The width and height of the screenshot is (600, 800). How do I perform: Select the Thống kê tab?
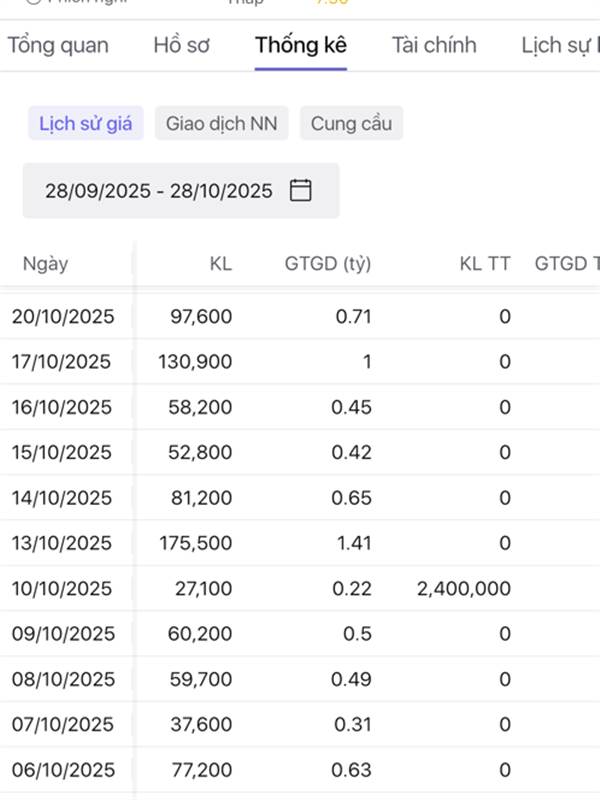coord(300,45)
